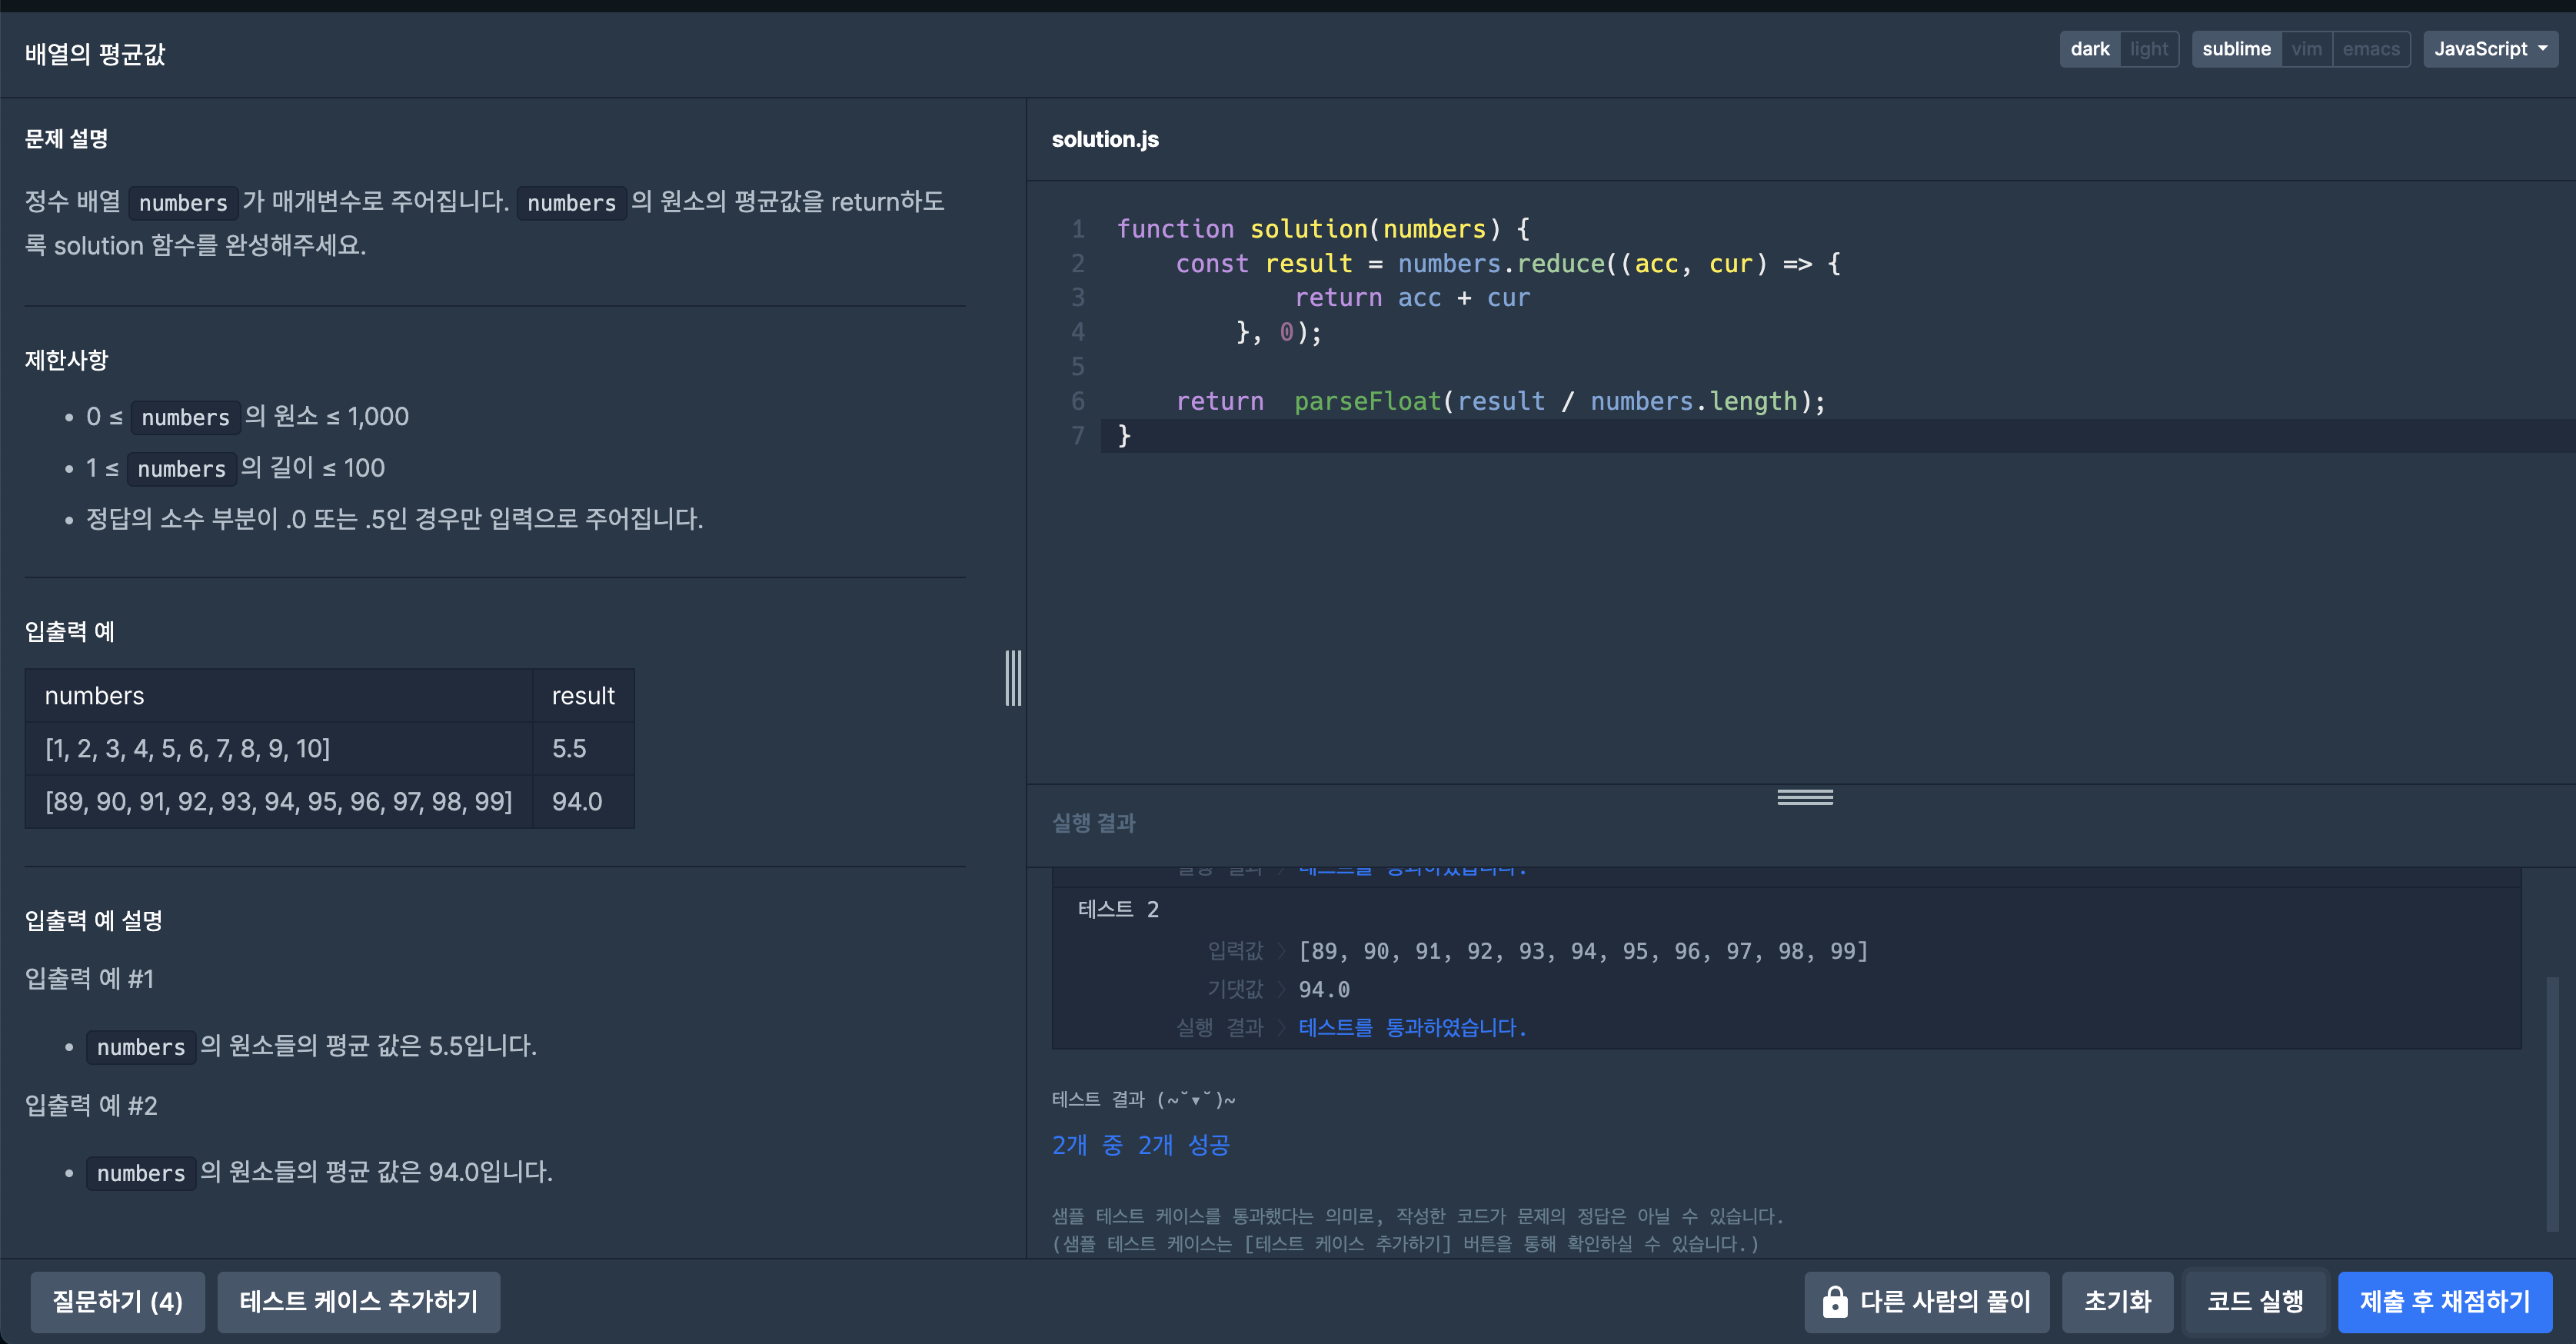
Task: Submit with 제출 후 채점하기
Action: tap(2444, 1301)
